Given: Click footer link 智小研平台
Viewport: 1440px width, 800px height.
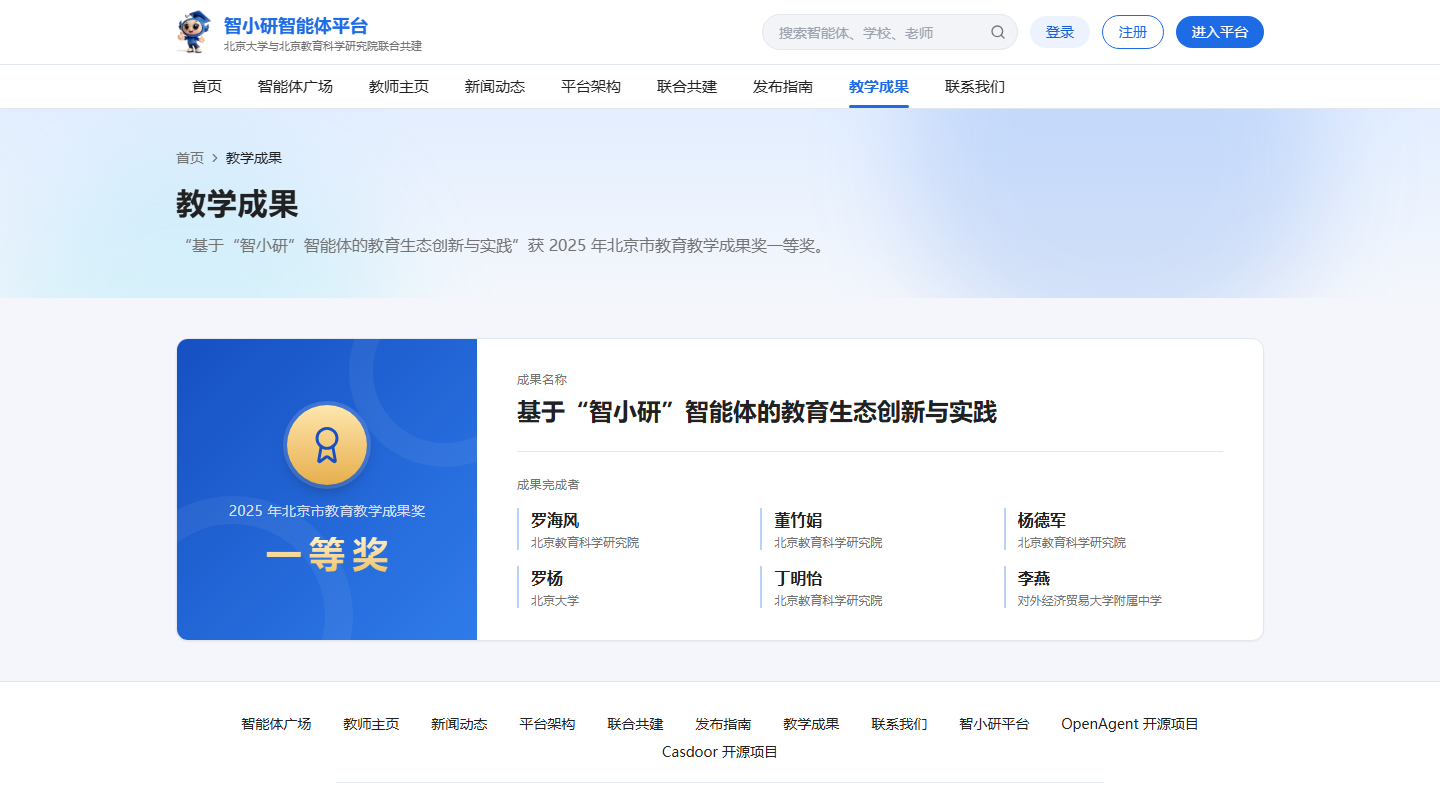Looking at the screenshot, I should click(x=994, y=724).
